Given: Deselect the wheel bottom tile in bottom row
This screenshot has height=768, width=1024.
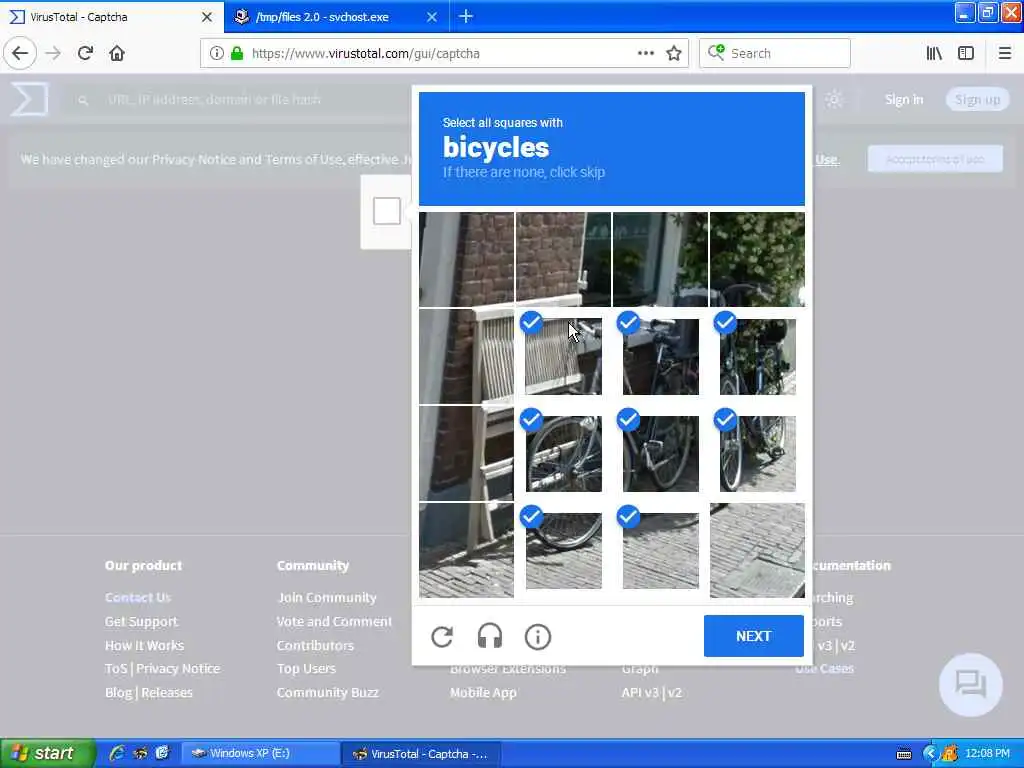Looking at the screenshot, I should pos(563,551).
